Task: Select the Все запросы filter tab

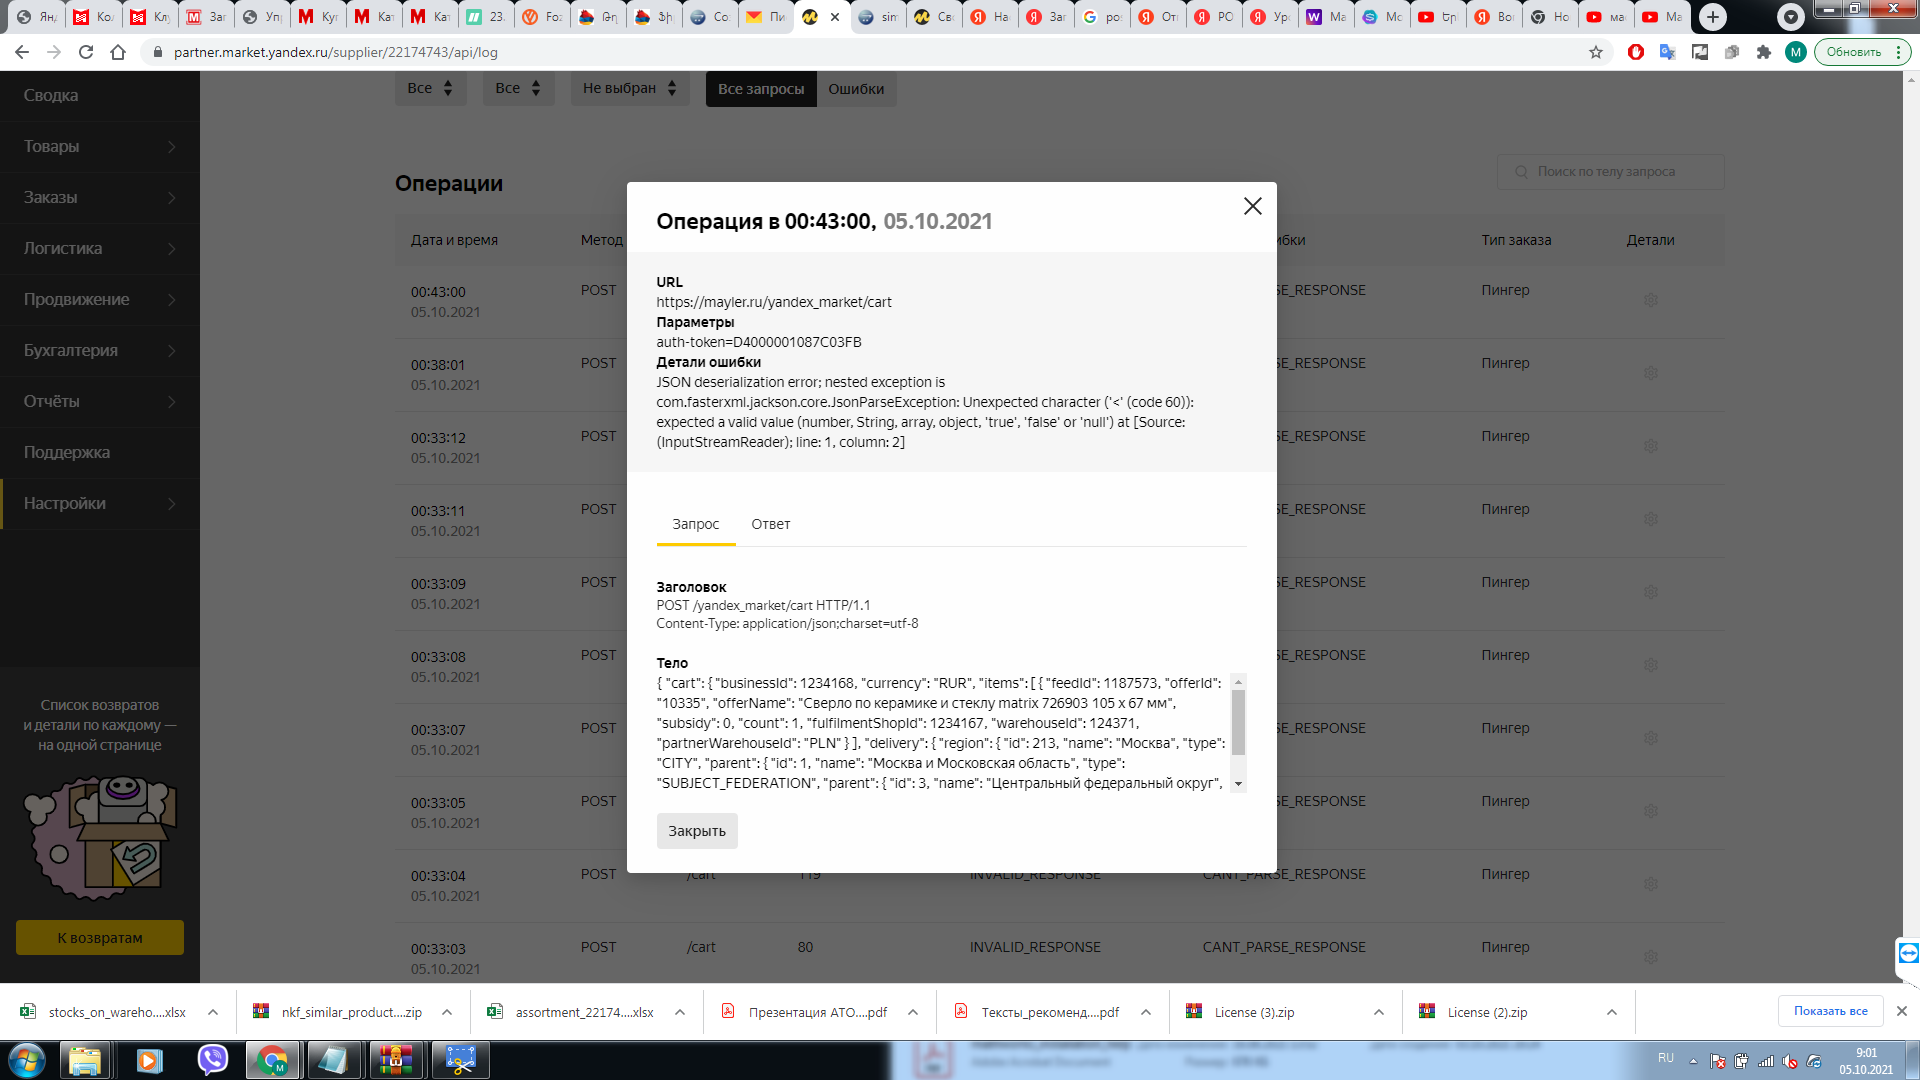Action: pos(761,89)
